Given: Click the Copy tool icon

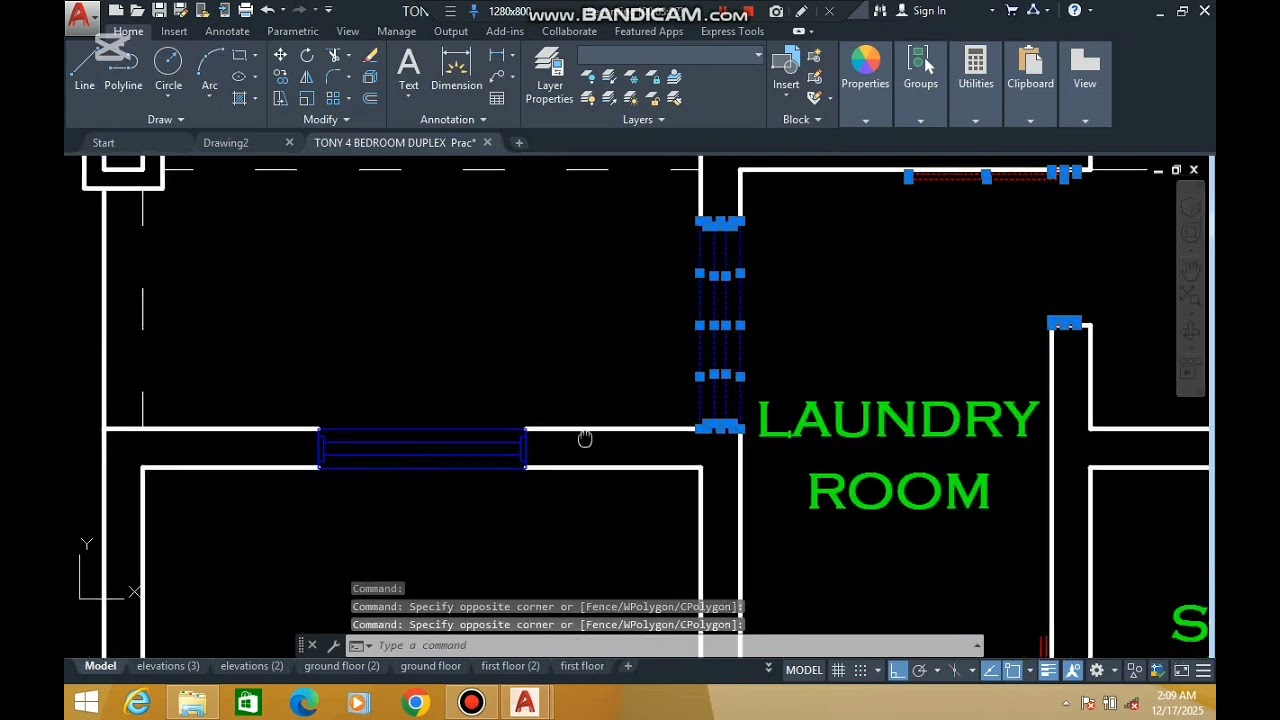Looking at the screenshot, I should (x=280, y=77).
